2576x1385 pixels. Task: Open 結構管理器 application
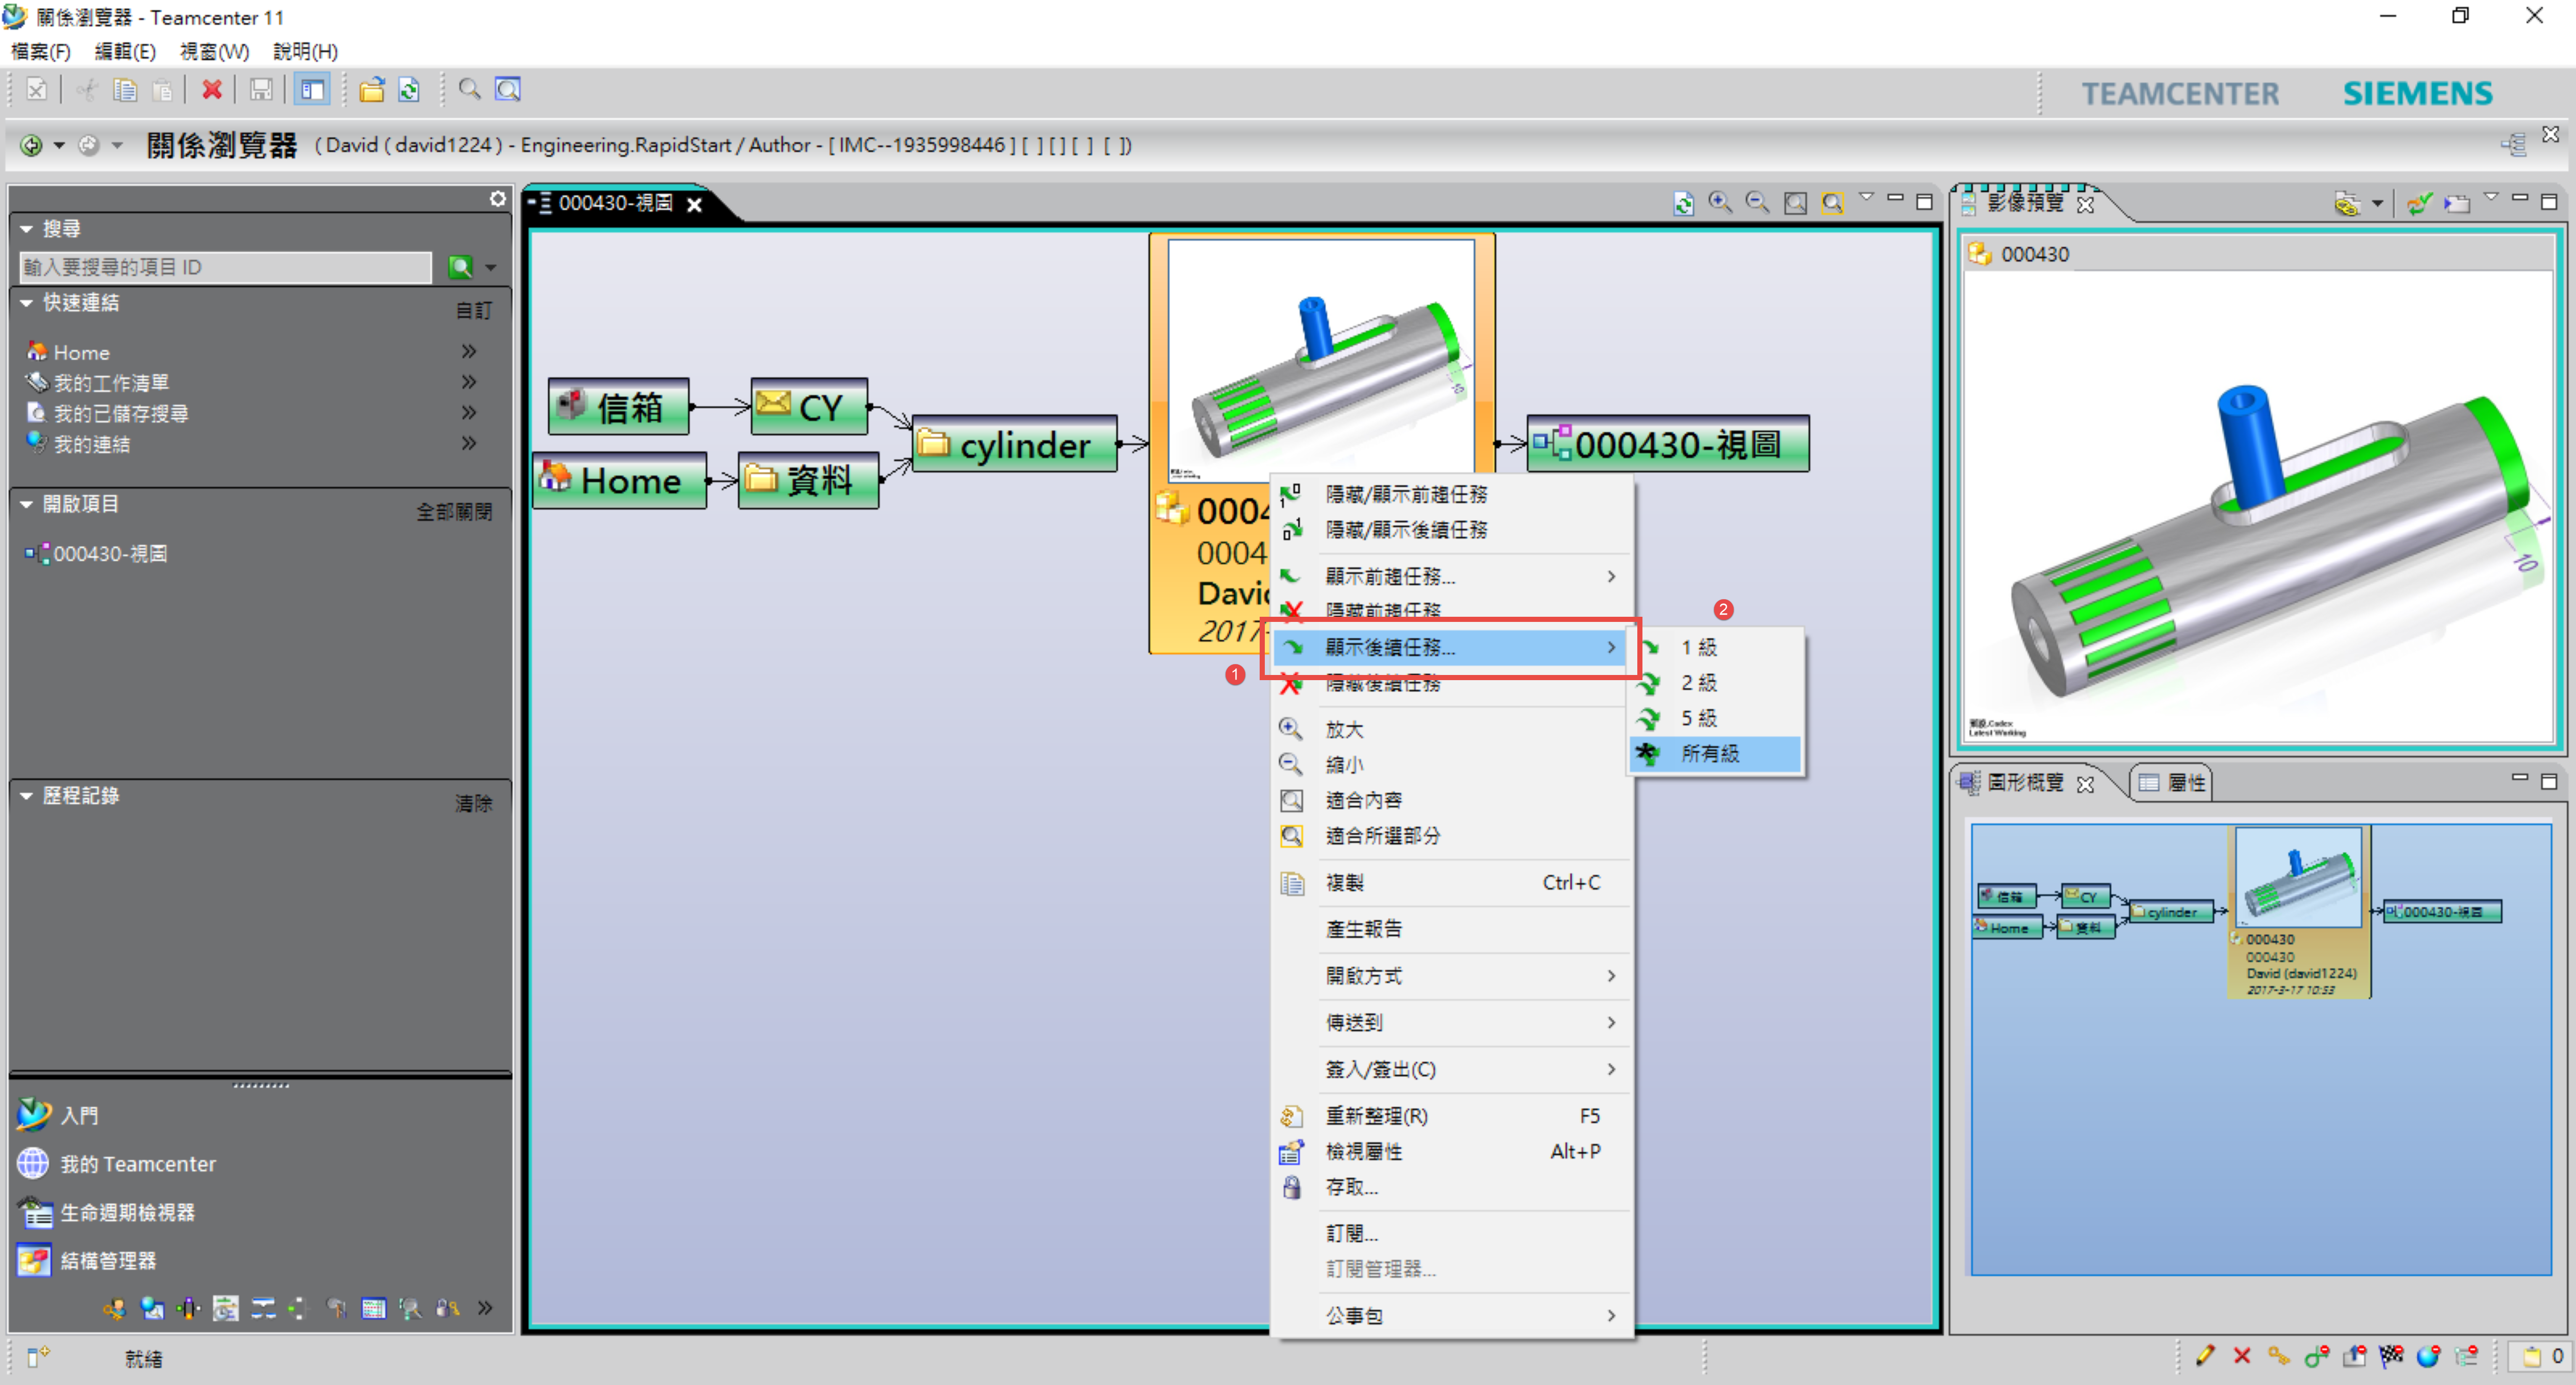108,1260
